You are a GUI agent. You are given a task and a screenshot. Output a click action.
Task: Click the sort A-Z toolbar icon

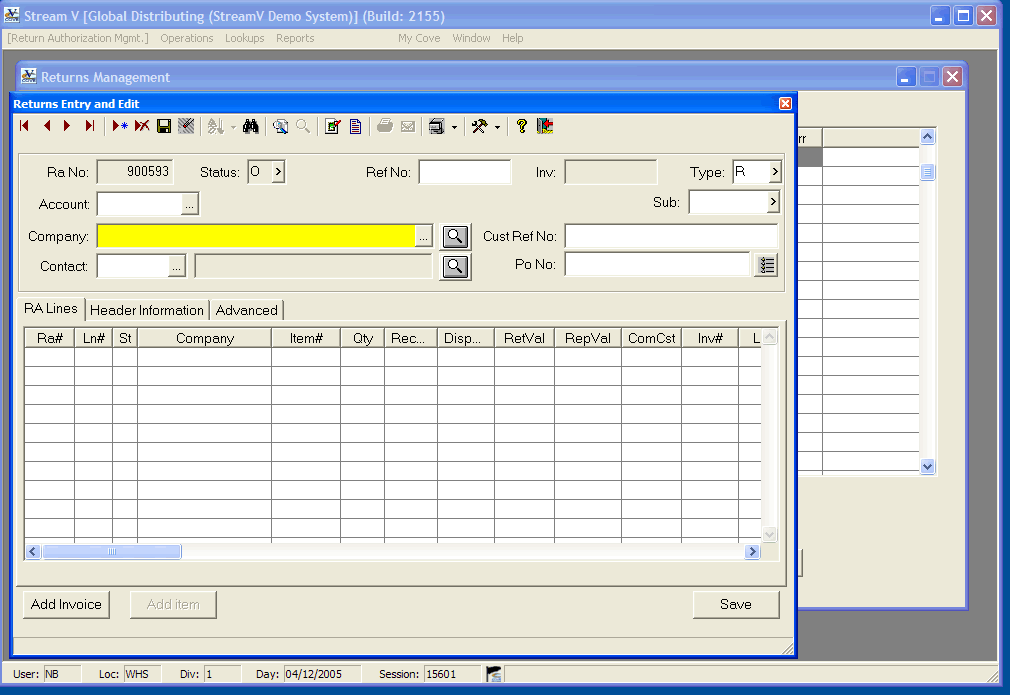pyautogui.click(x=215, y=126)
